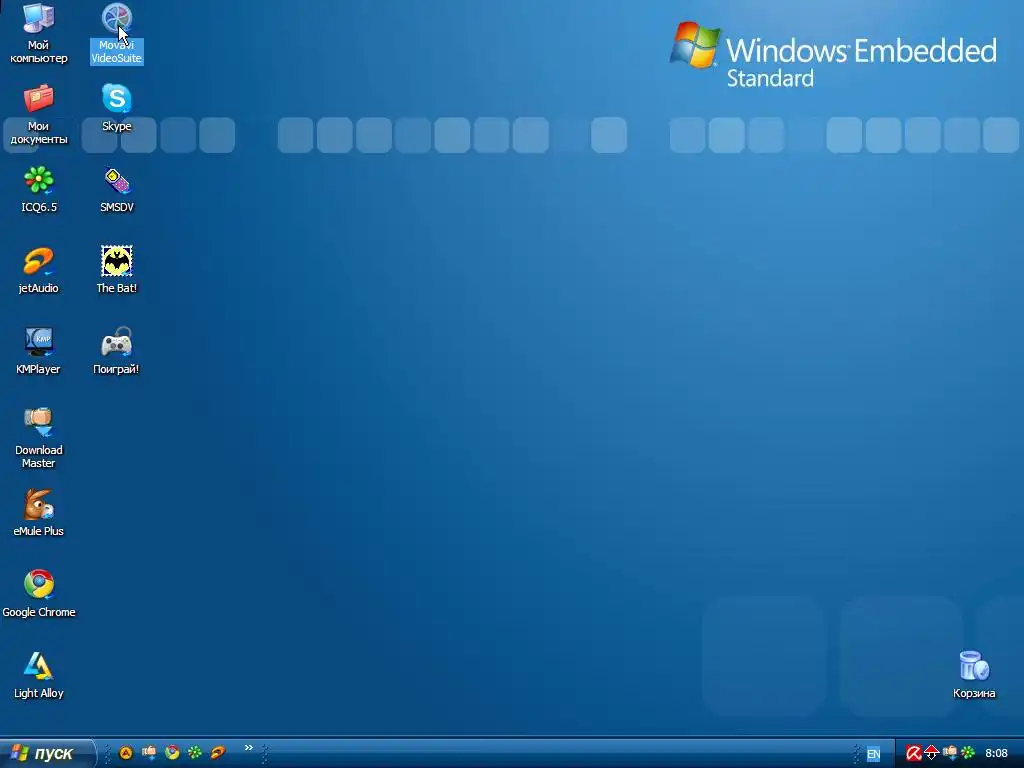This screenshot has width=1024, height=768.
Task: Click the eMule Plus desktop shortcut
Action: click(x=39, y=513)
